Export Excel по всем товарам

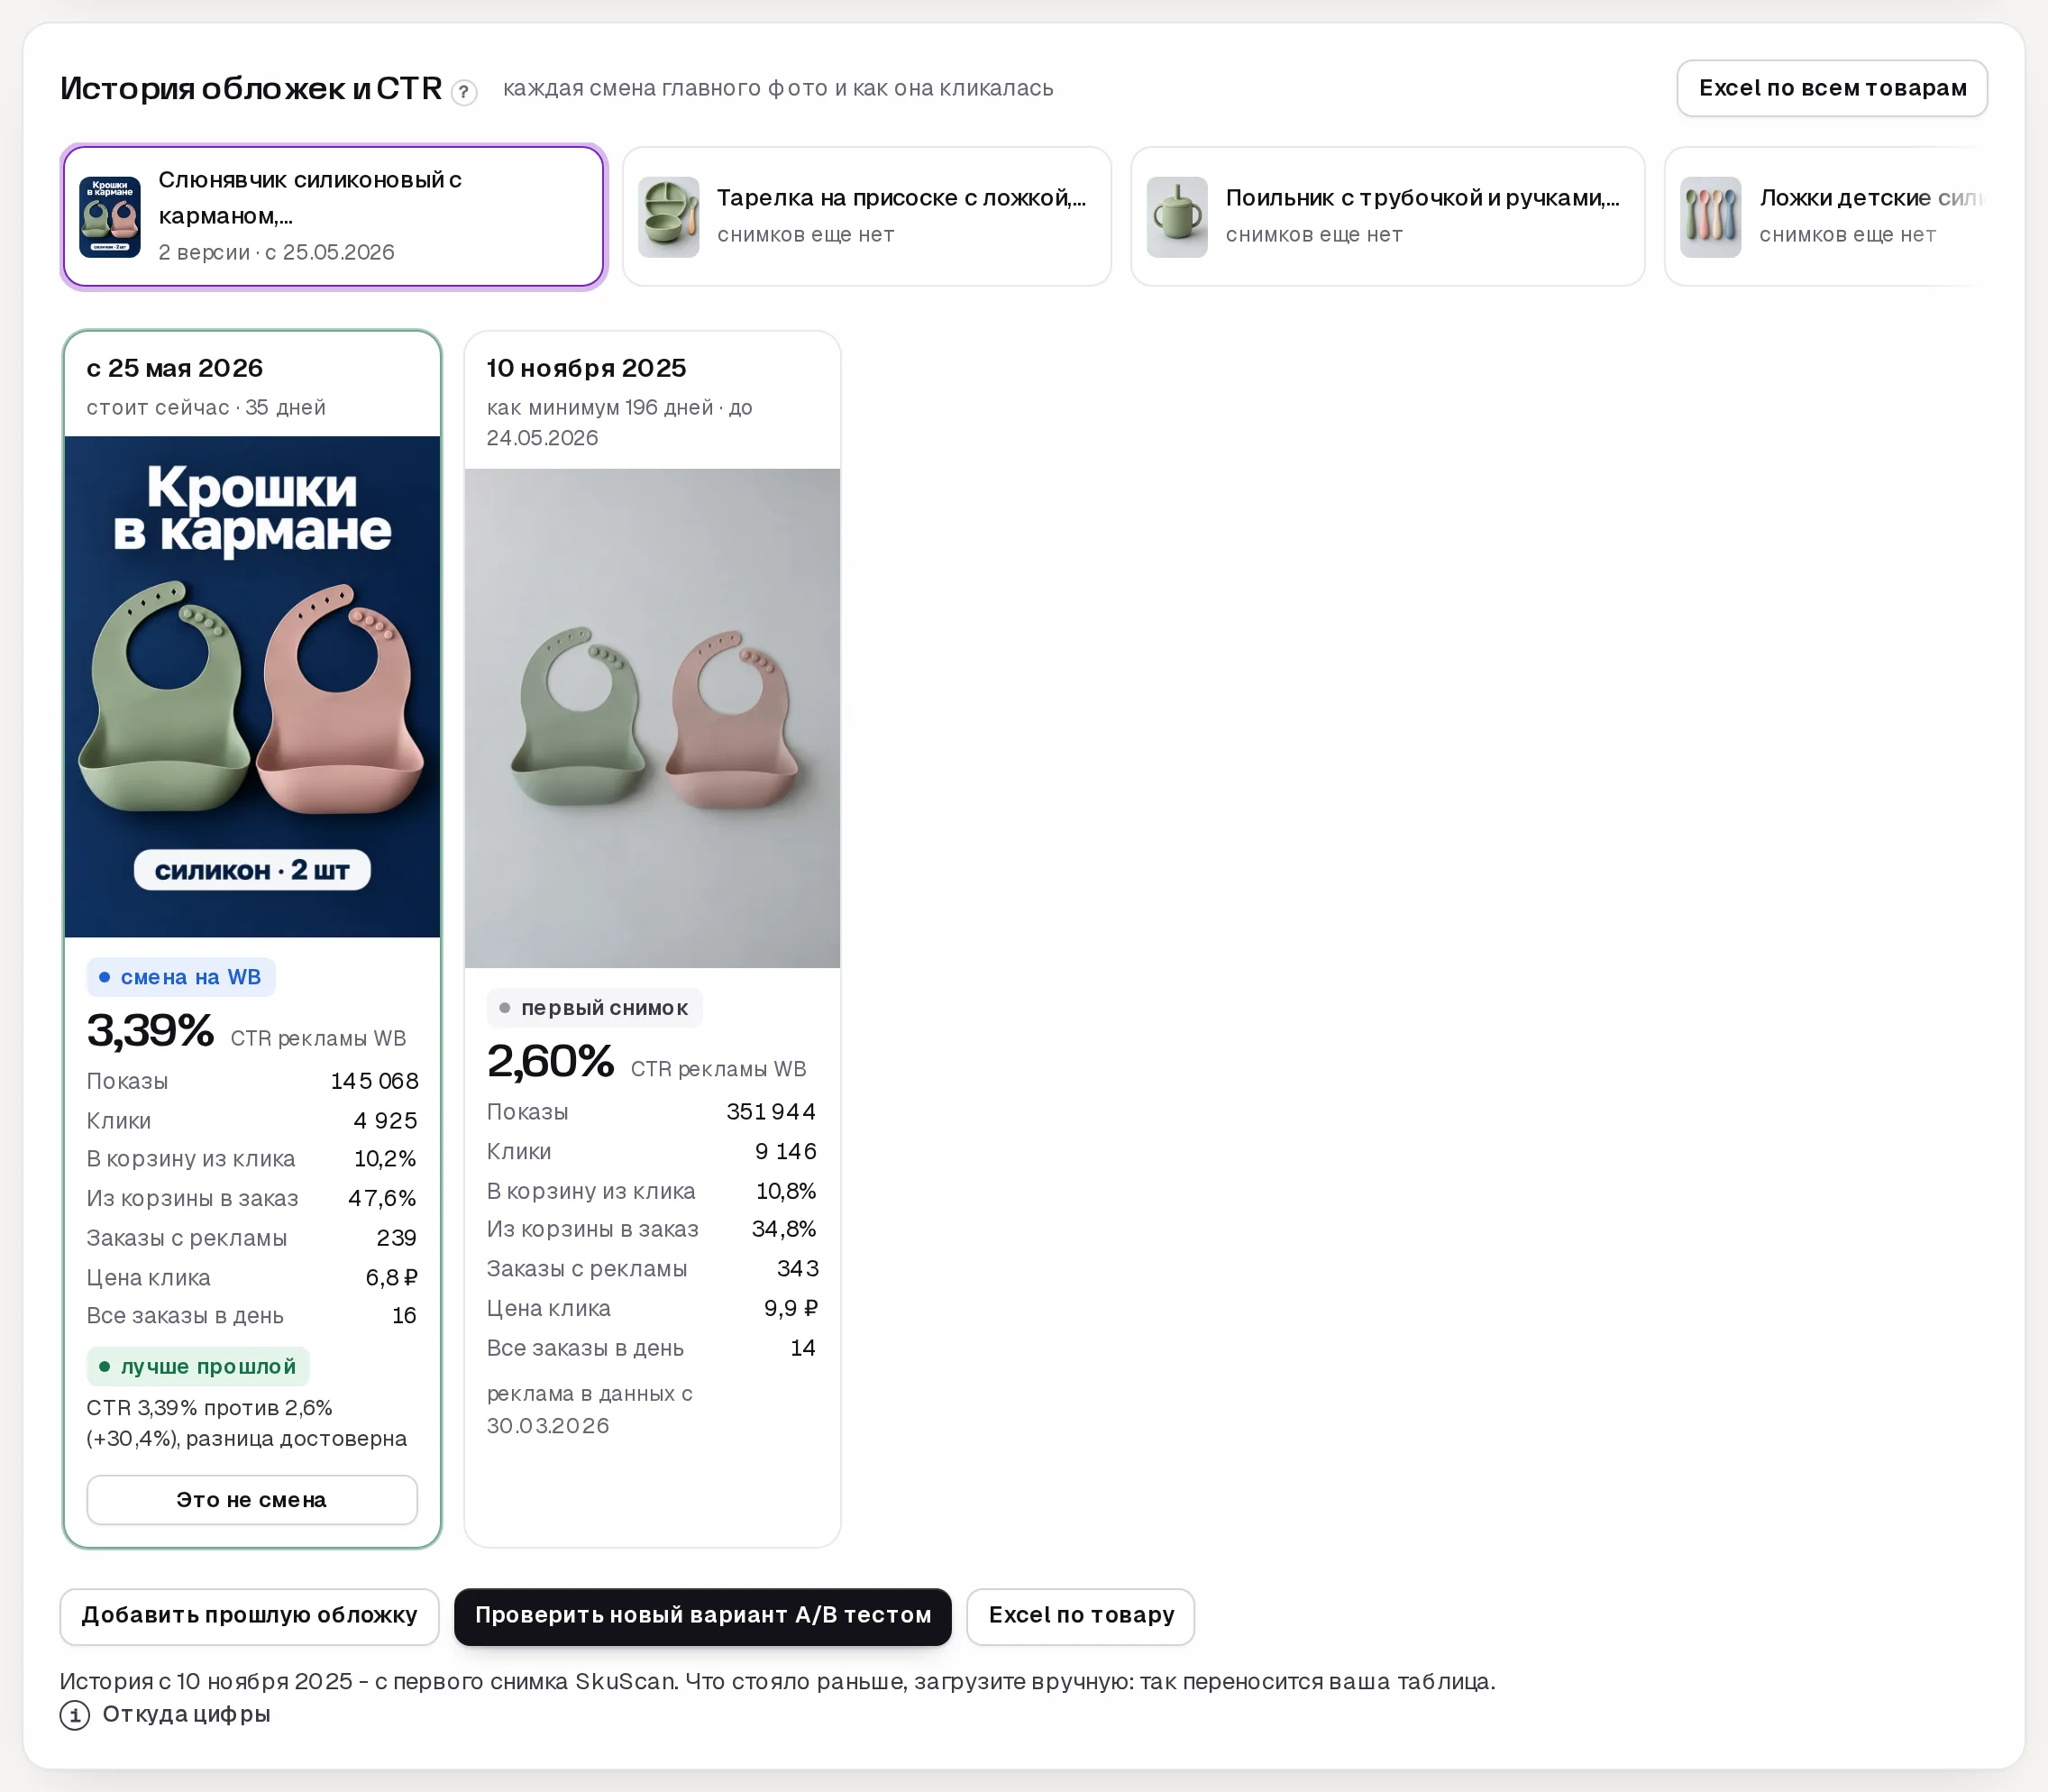(x=1832, y=88)
